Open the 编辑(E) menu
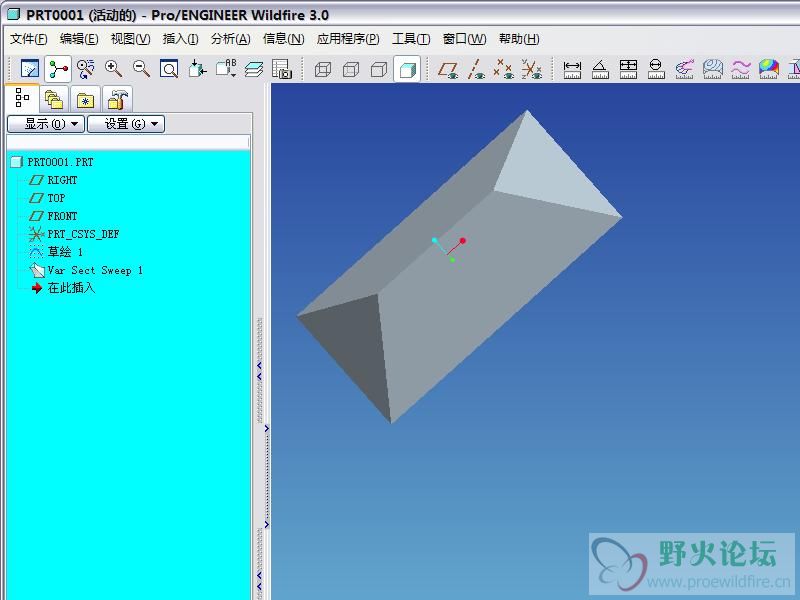The width and height of the screenshot is (800, 600). tap(79, 39)
